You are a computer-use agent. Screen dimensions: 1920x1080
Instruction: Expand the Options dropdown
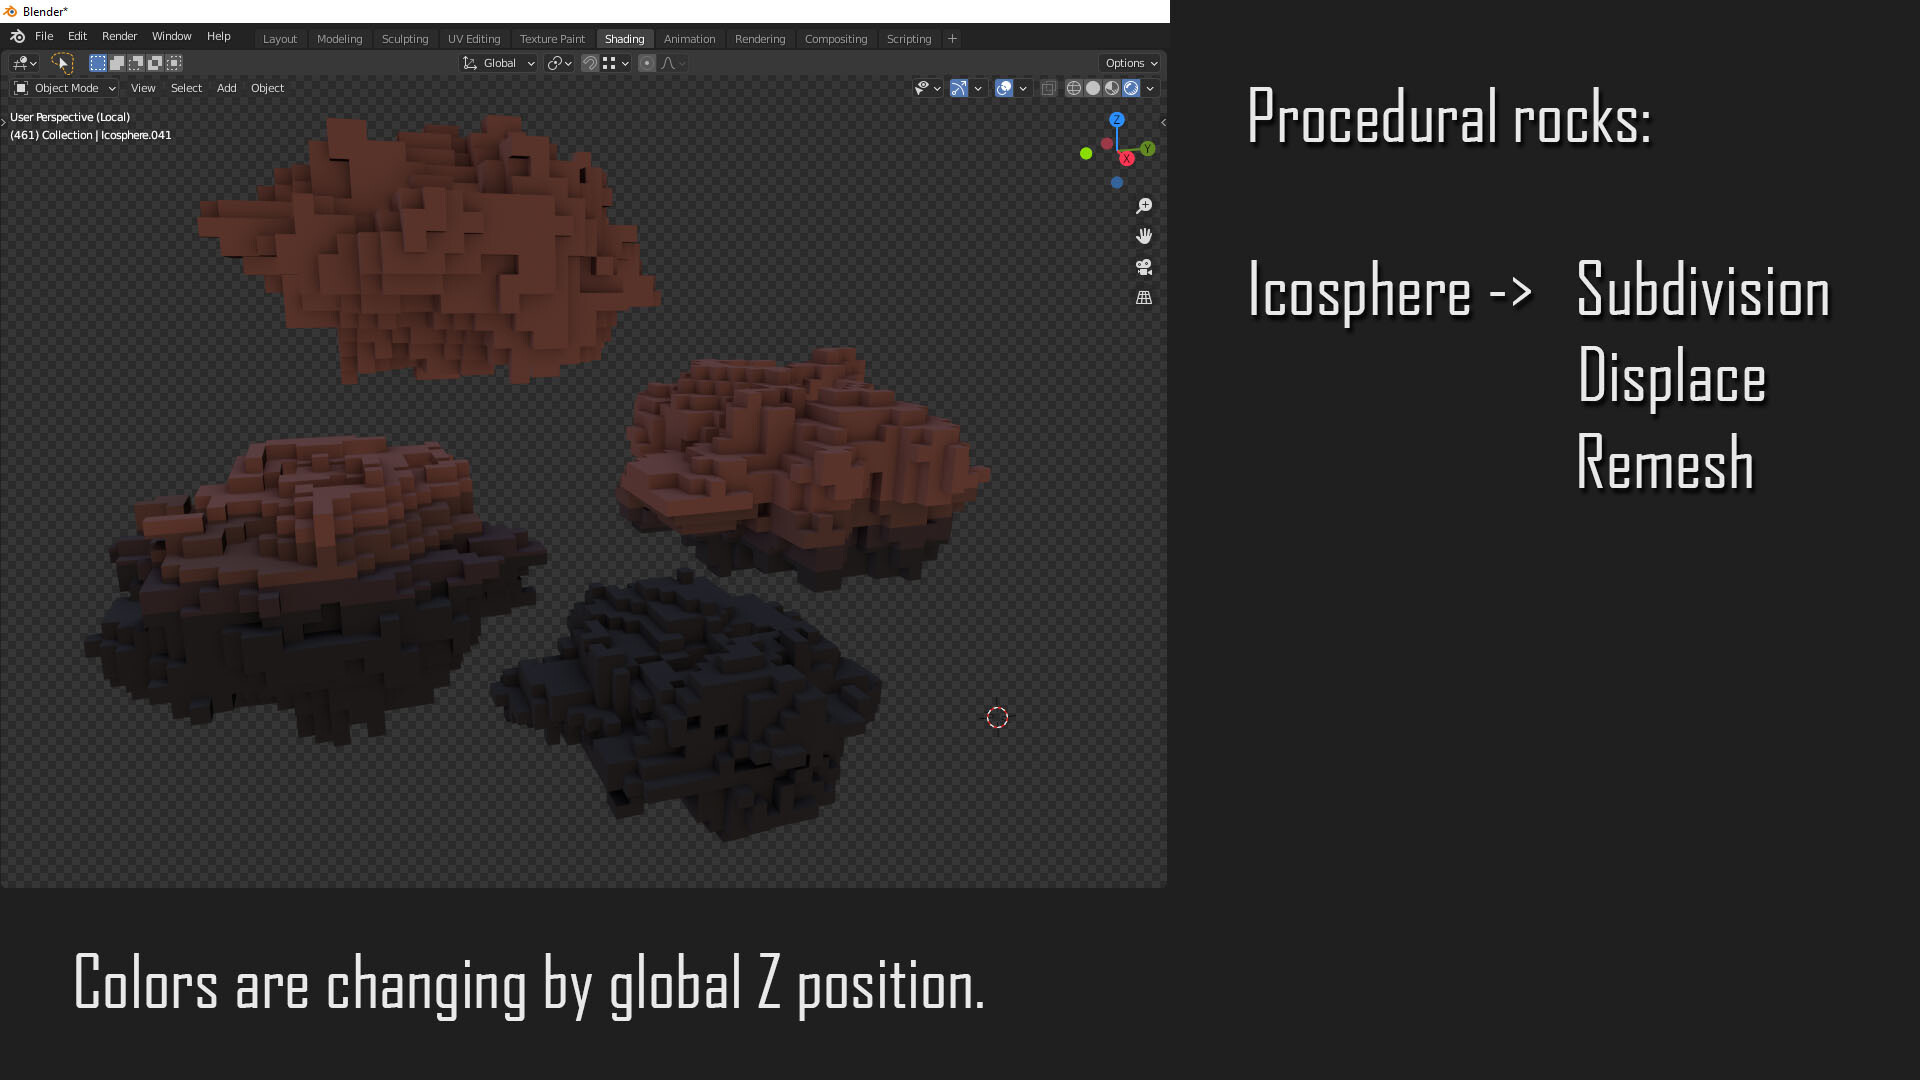coord(1131,63)
